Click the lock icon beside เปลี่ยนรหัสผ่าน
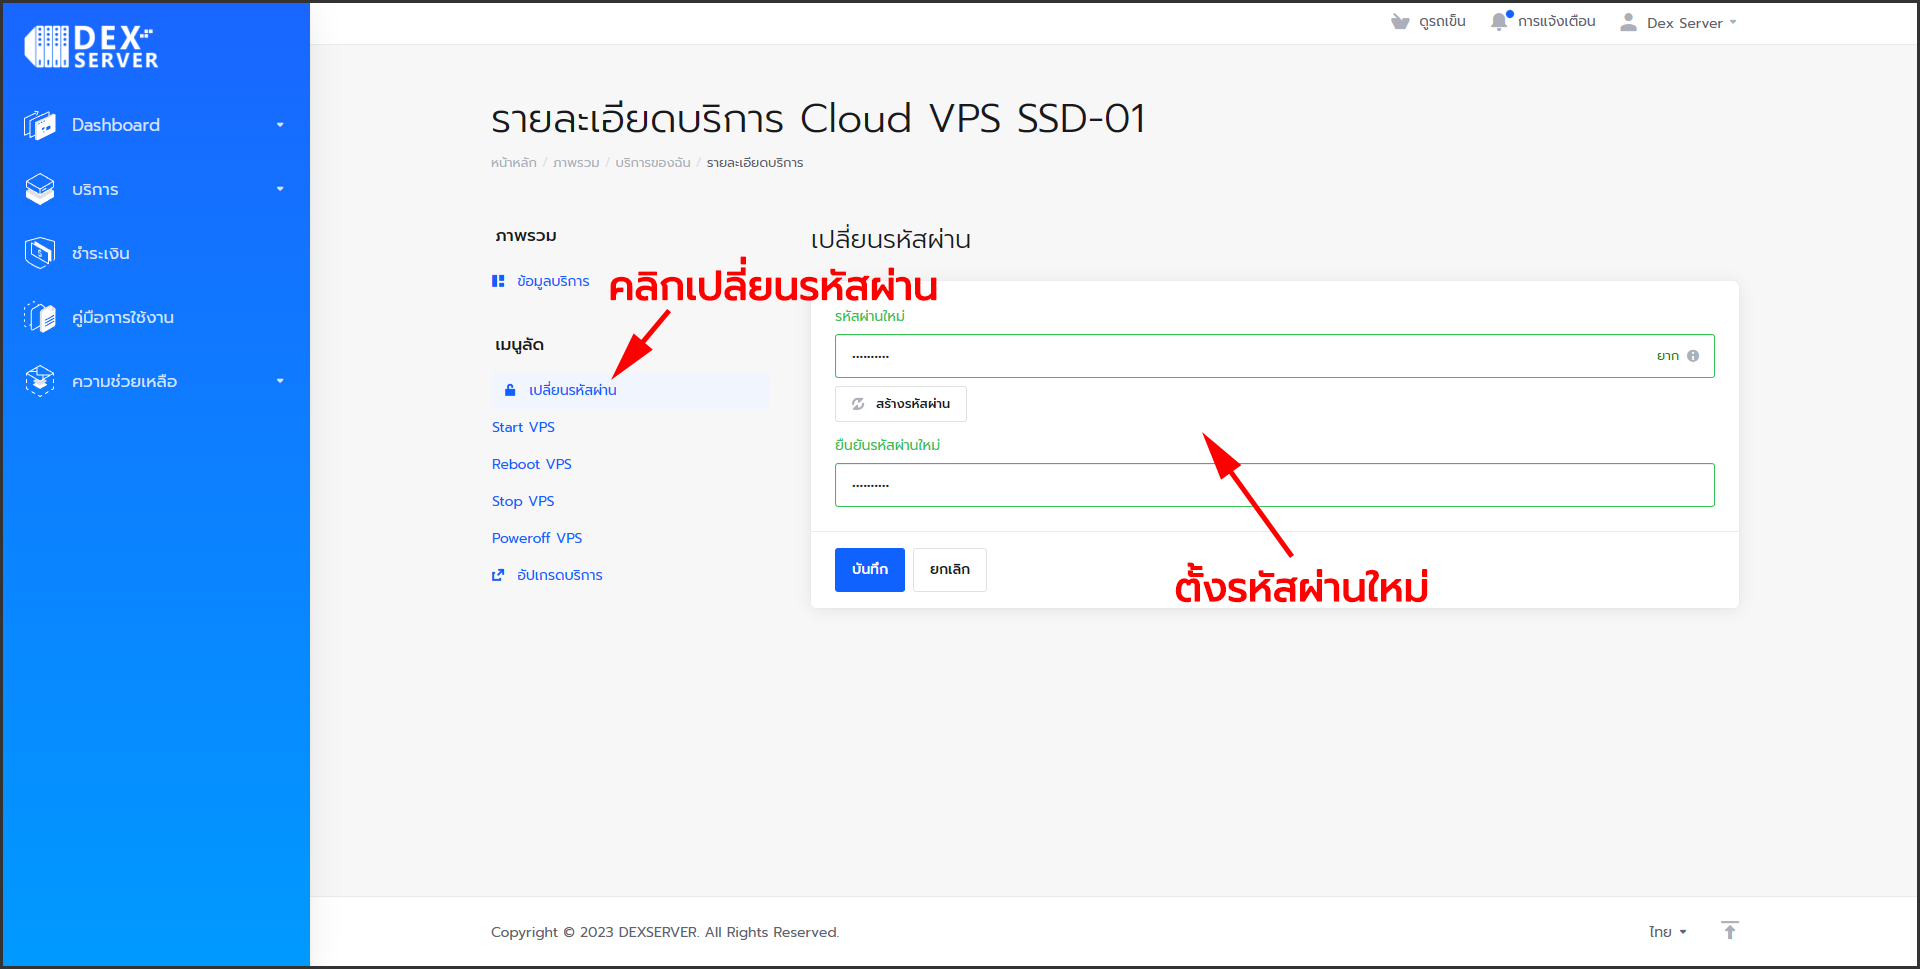The width and height of the screenshot is (1920, 969). click(510, 390)
